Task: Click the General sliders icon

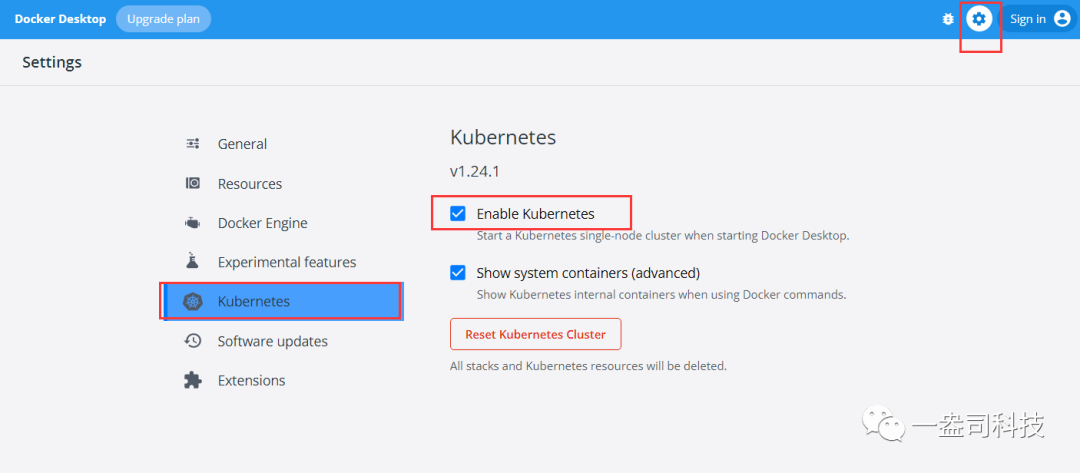Action: pyautogui.click(x=193, y=144)
